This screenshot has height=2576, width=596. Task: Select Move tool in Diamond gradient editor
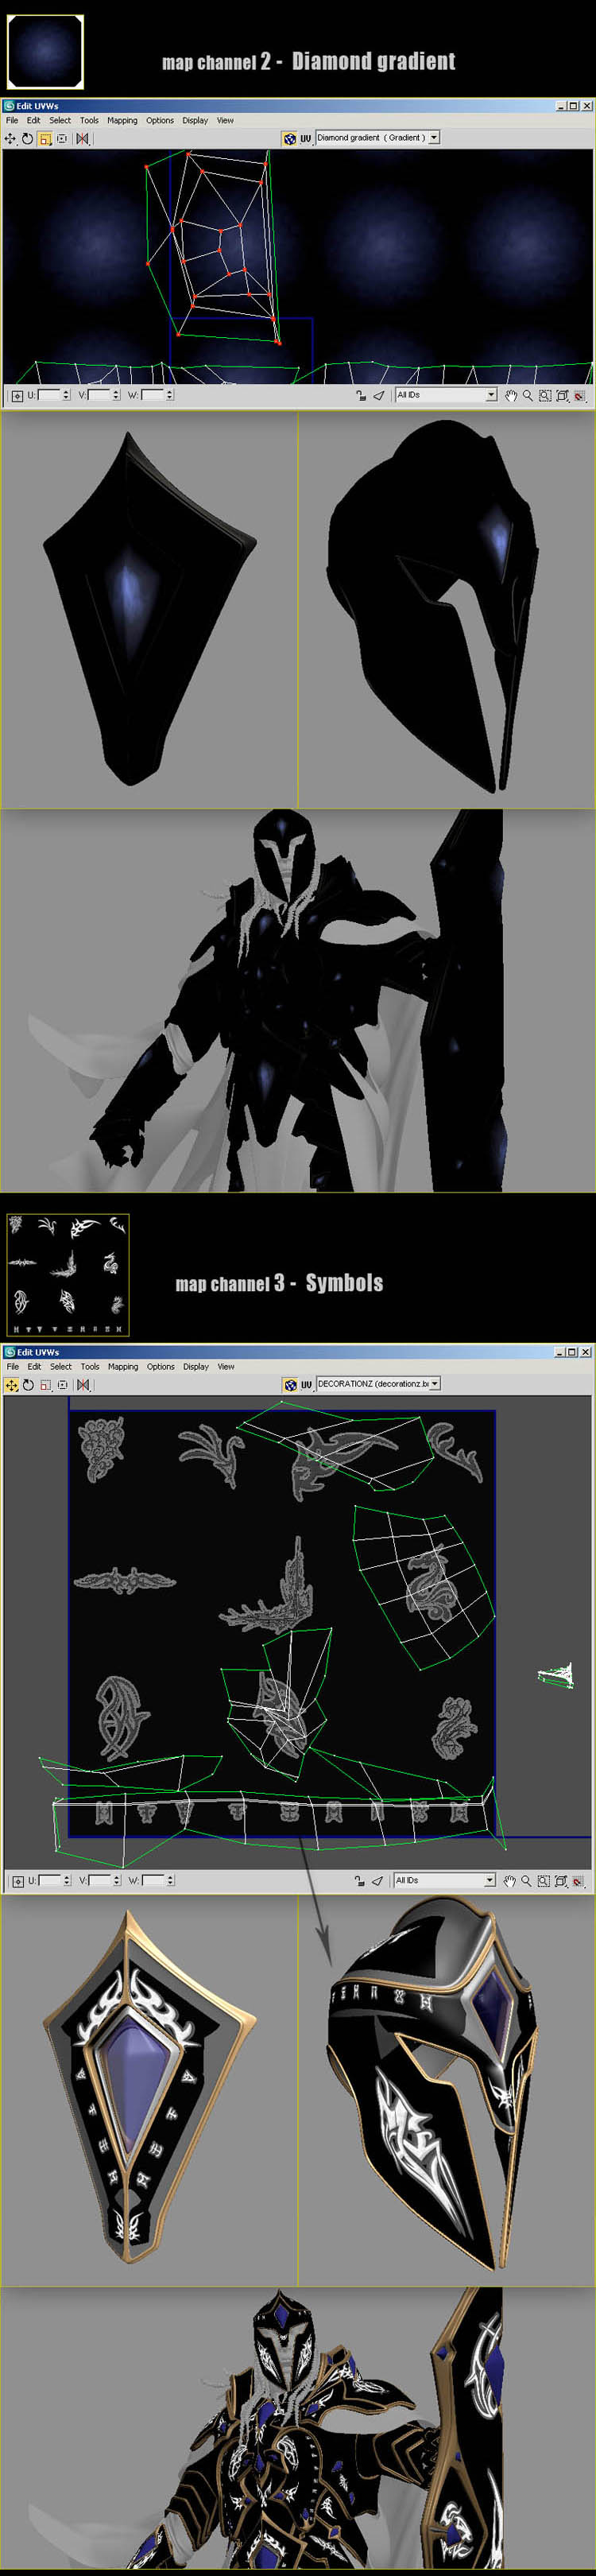[11, 139]
